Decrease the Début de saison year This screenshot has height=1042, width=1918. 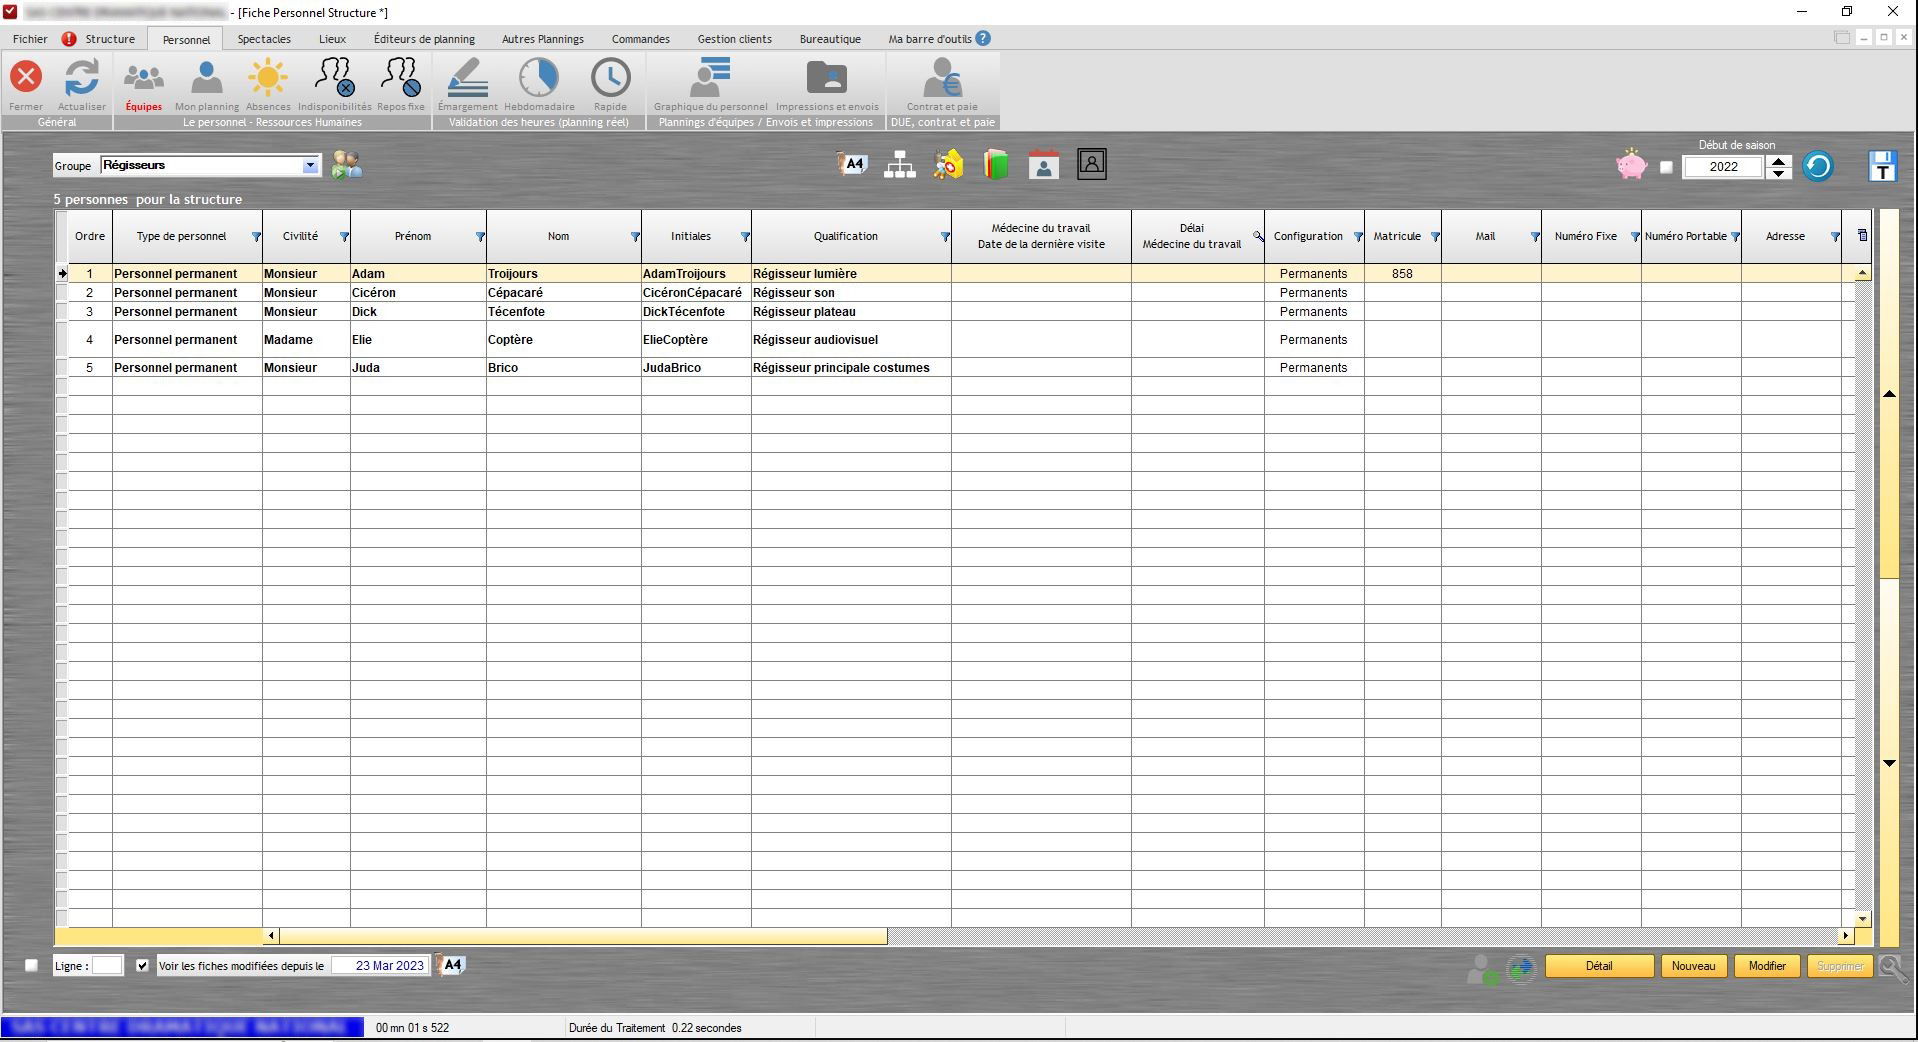(x=1778, y=173)
